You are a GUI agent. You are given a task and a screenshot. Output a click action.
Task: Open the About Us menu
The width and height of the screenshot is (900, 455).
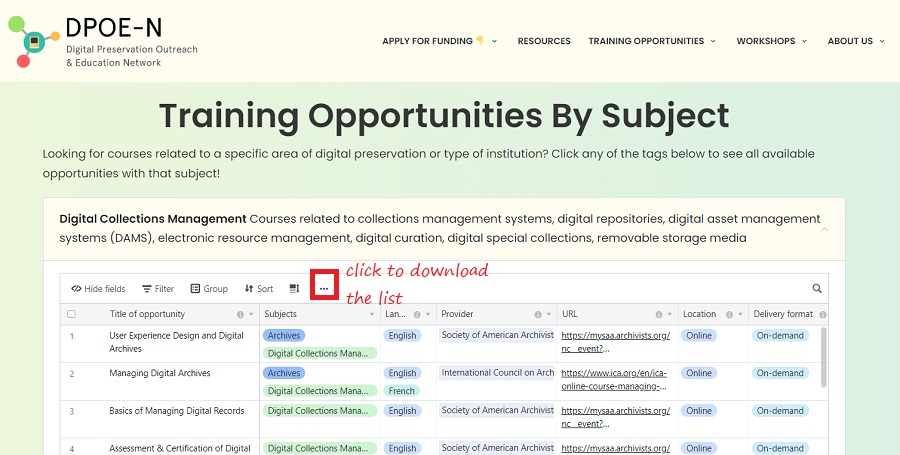tap(856, 41)
